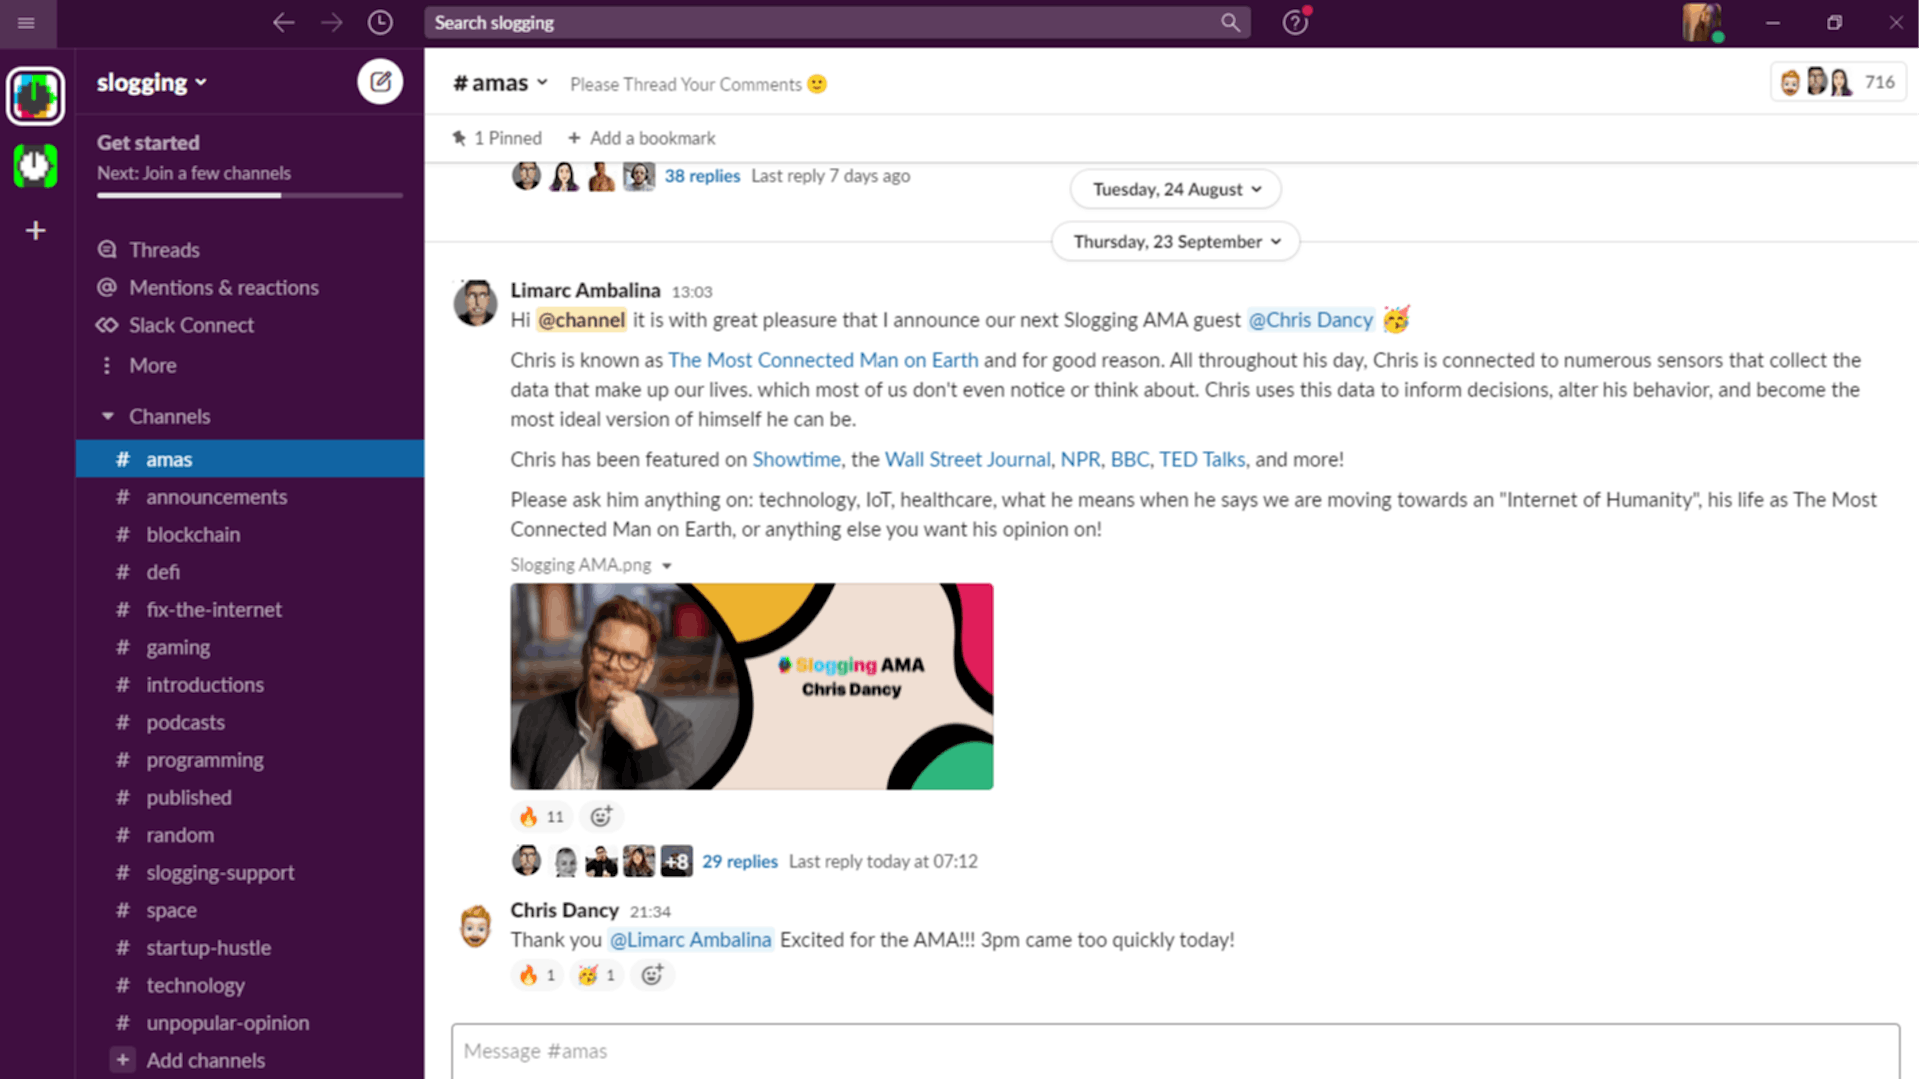The width and height of the screenshot is (1920, 1079).
Task: Open the history clock icon
Action: 380,22
